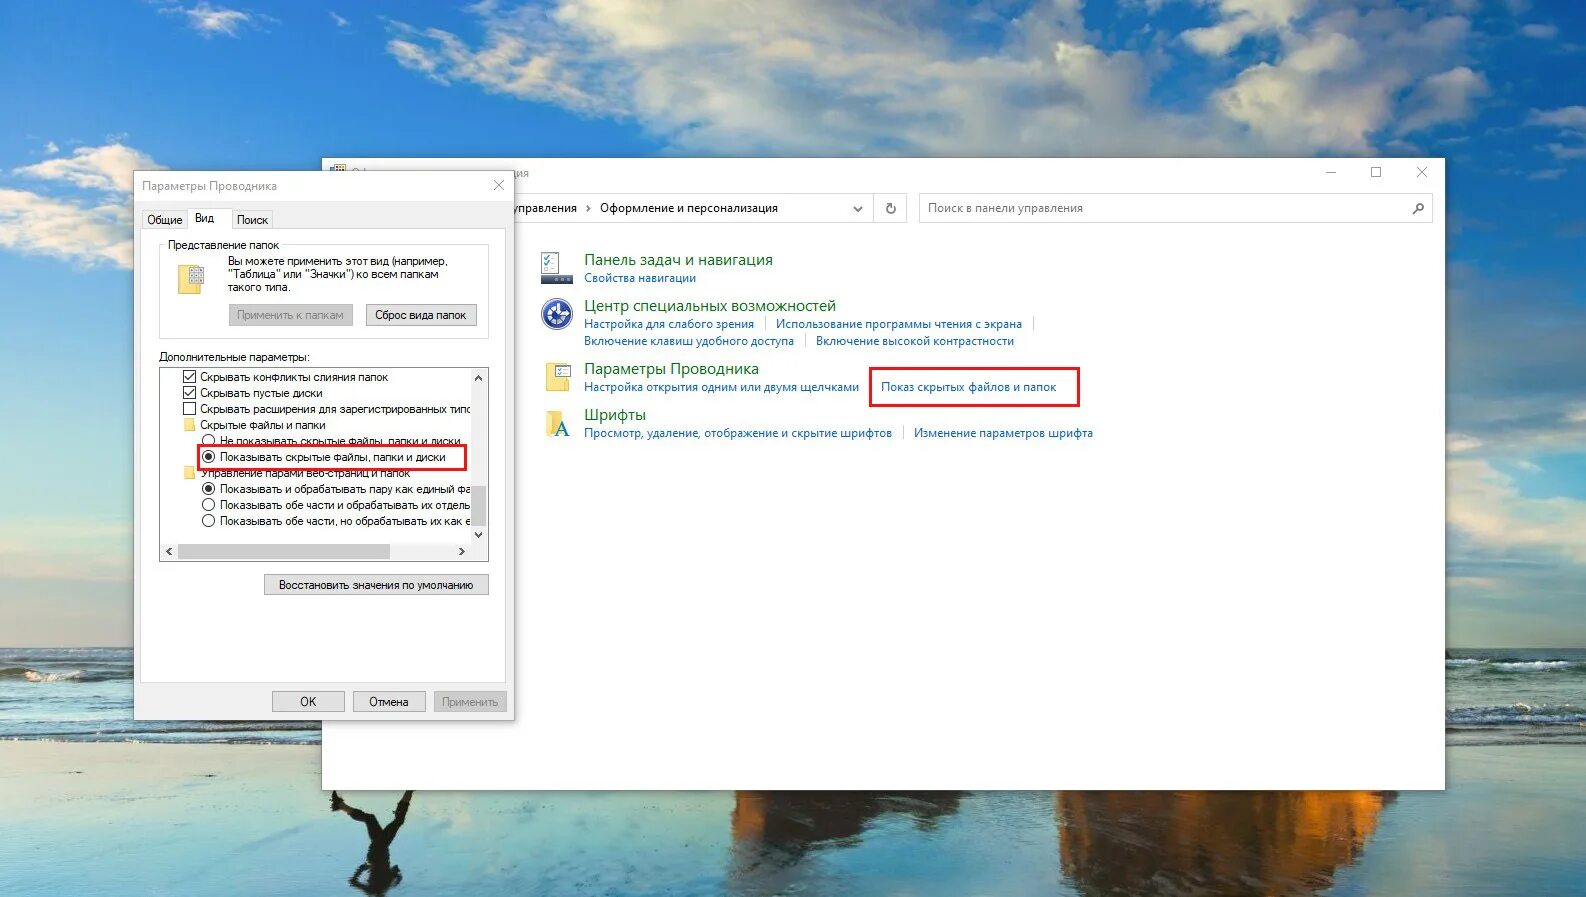Close the Control Panel window
Image resolution: width=1586 pixels, height=897 pixels.
1421,172
